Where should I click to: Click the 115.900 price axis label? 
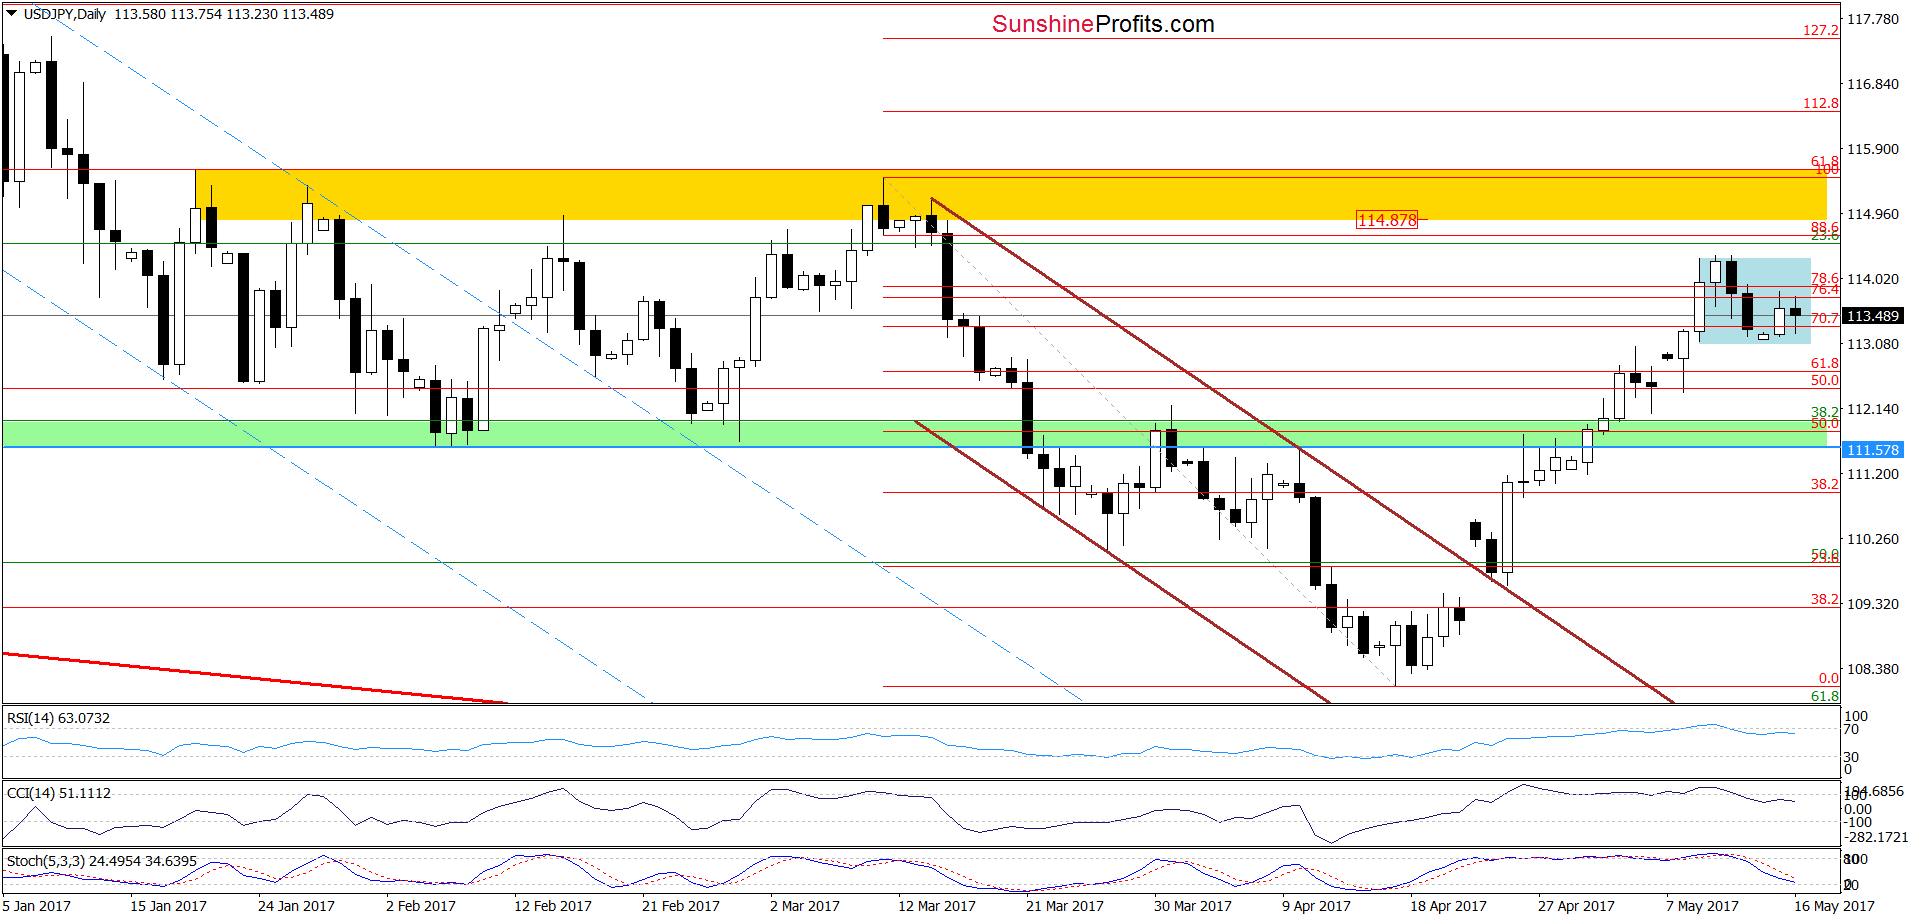1873,149
